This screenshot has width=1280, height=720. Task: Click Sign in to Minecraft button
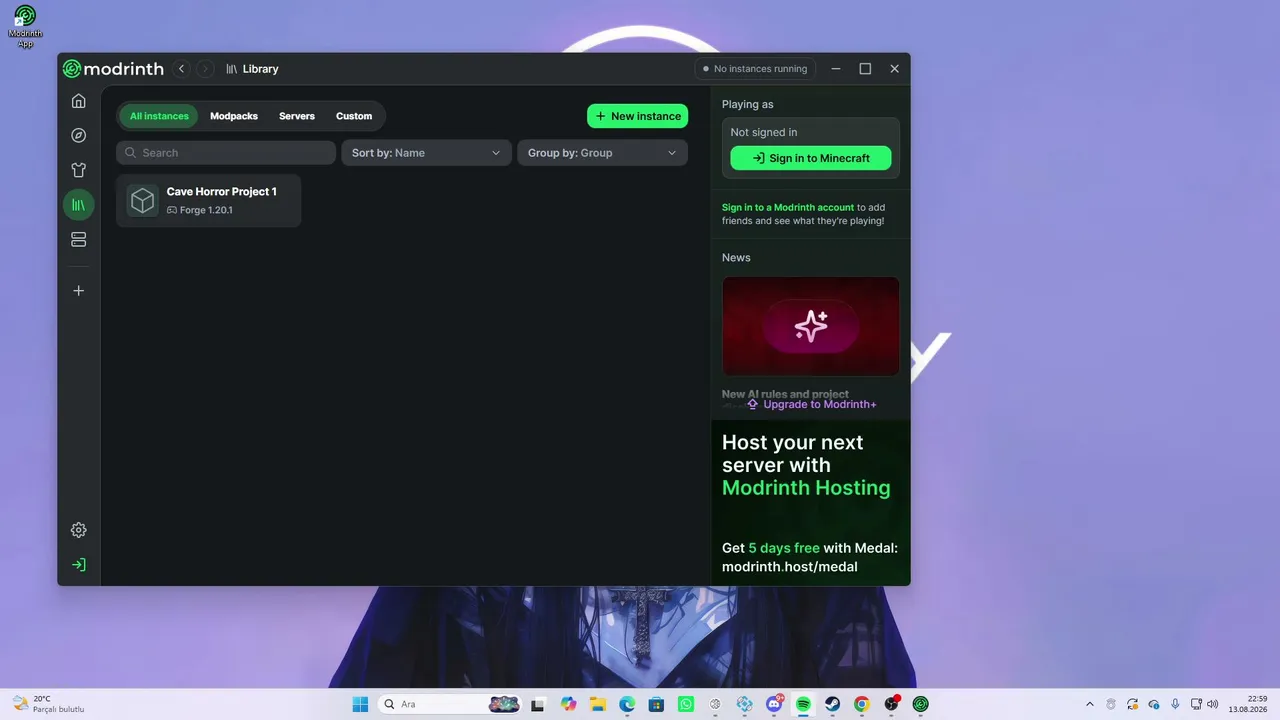point(811,158)
